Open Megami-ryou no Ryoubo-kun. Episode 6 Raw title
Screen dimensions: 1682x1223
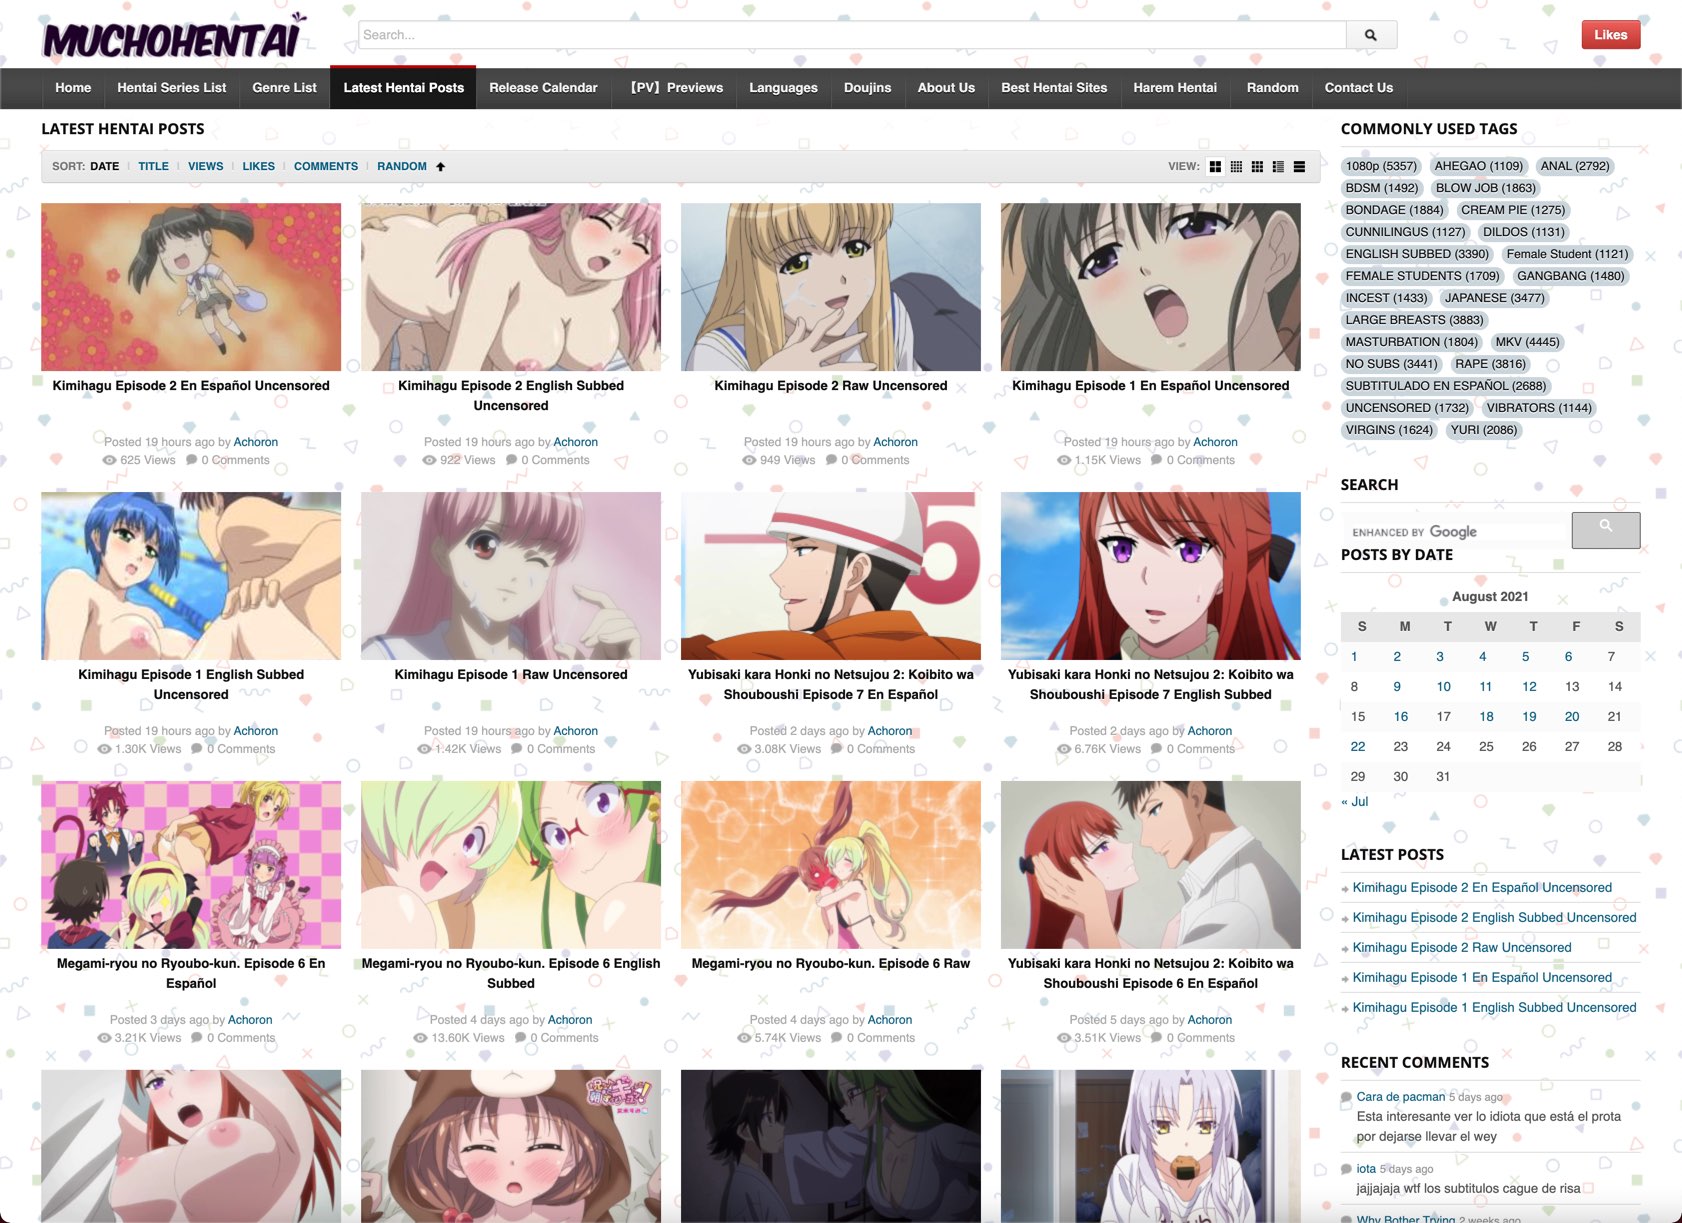830,963
